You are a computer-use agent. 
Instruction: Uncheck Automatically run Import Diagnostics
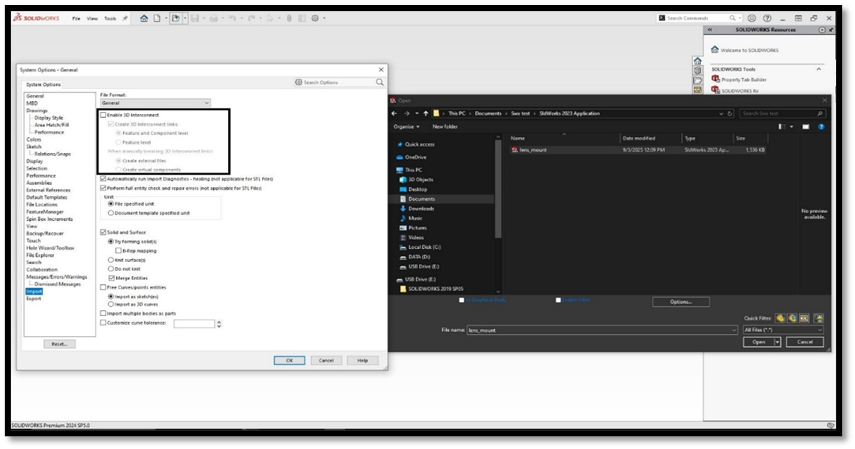click(x=103, y=179)
